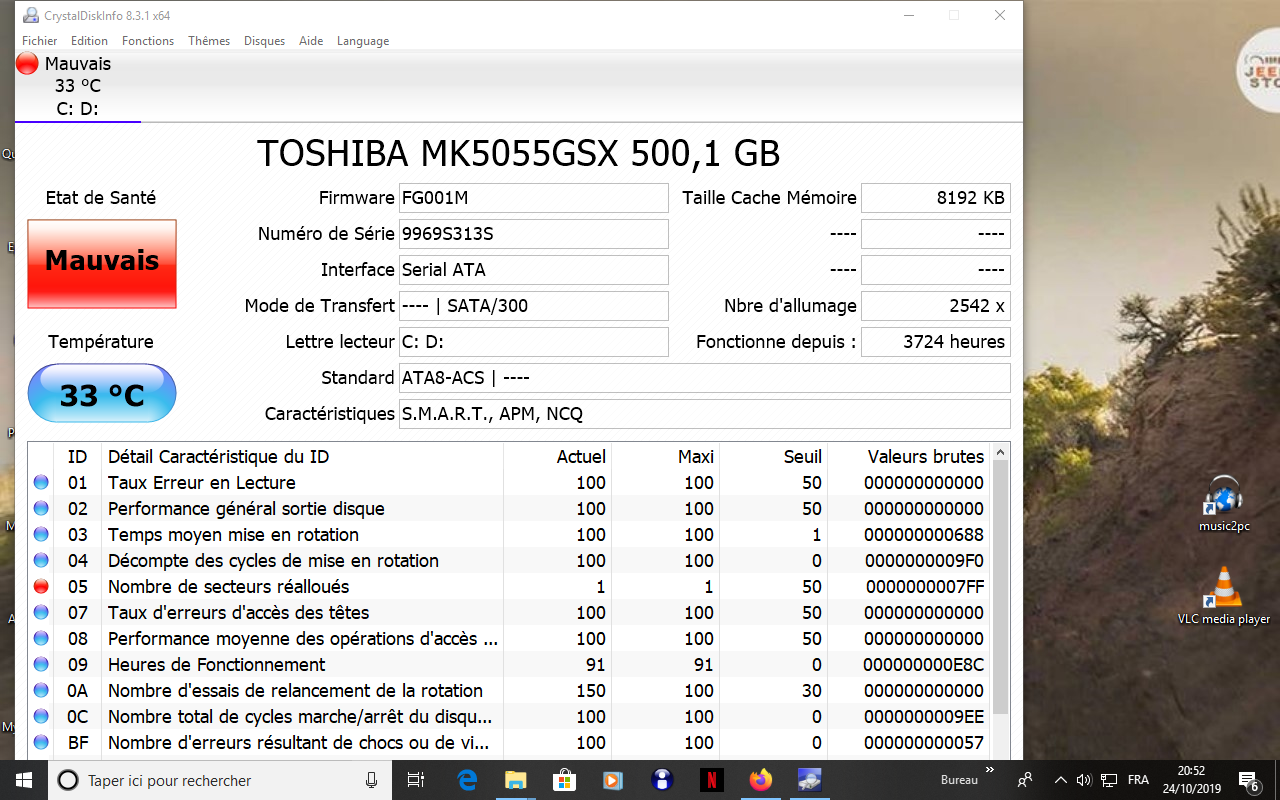Open Netflix from the taskbar
The height and width of the screenshot is (800, 1280).
pos(711,780)
